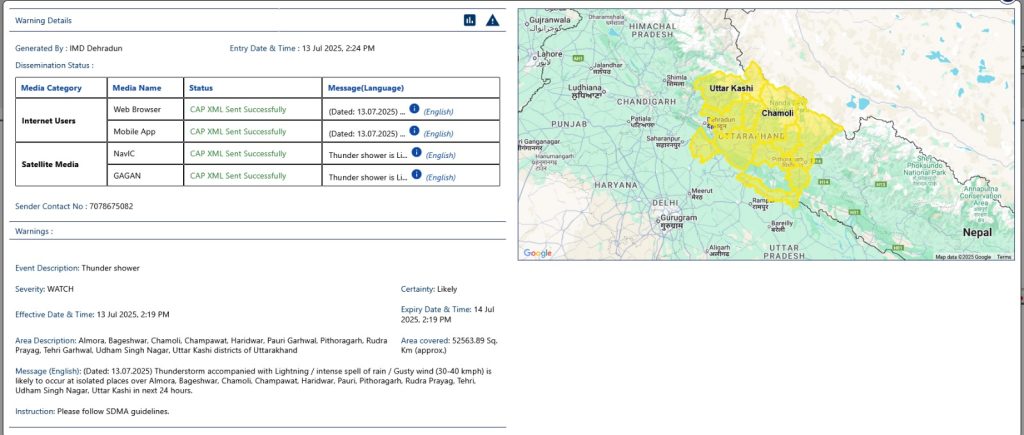Click the Warning Details heading
The image size is (1024, 435).
click(44, 20)
